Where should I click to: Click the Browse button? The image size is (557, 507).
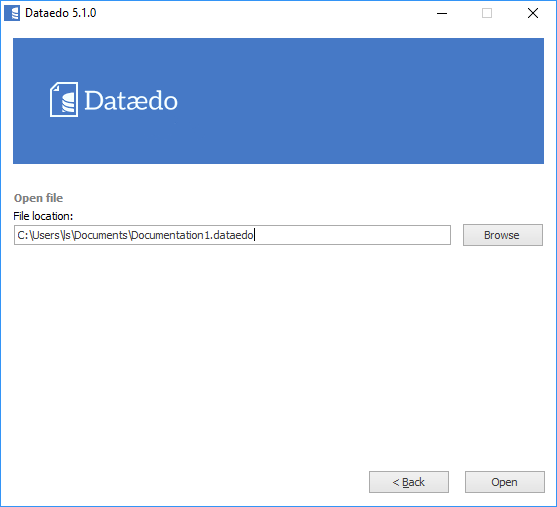coord(503,235)
